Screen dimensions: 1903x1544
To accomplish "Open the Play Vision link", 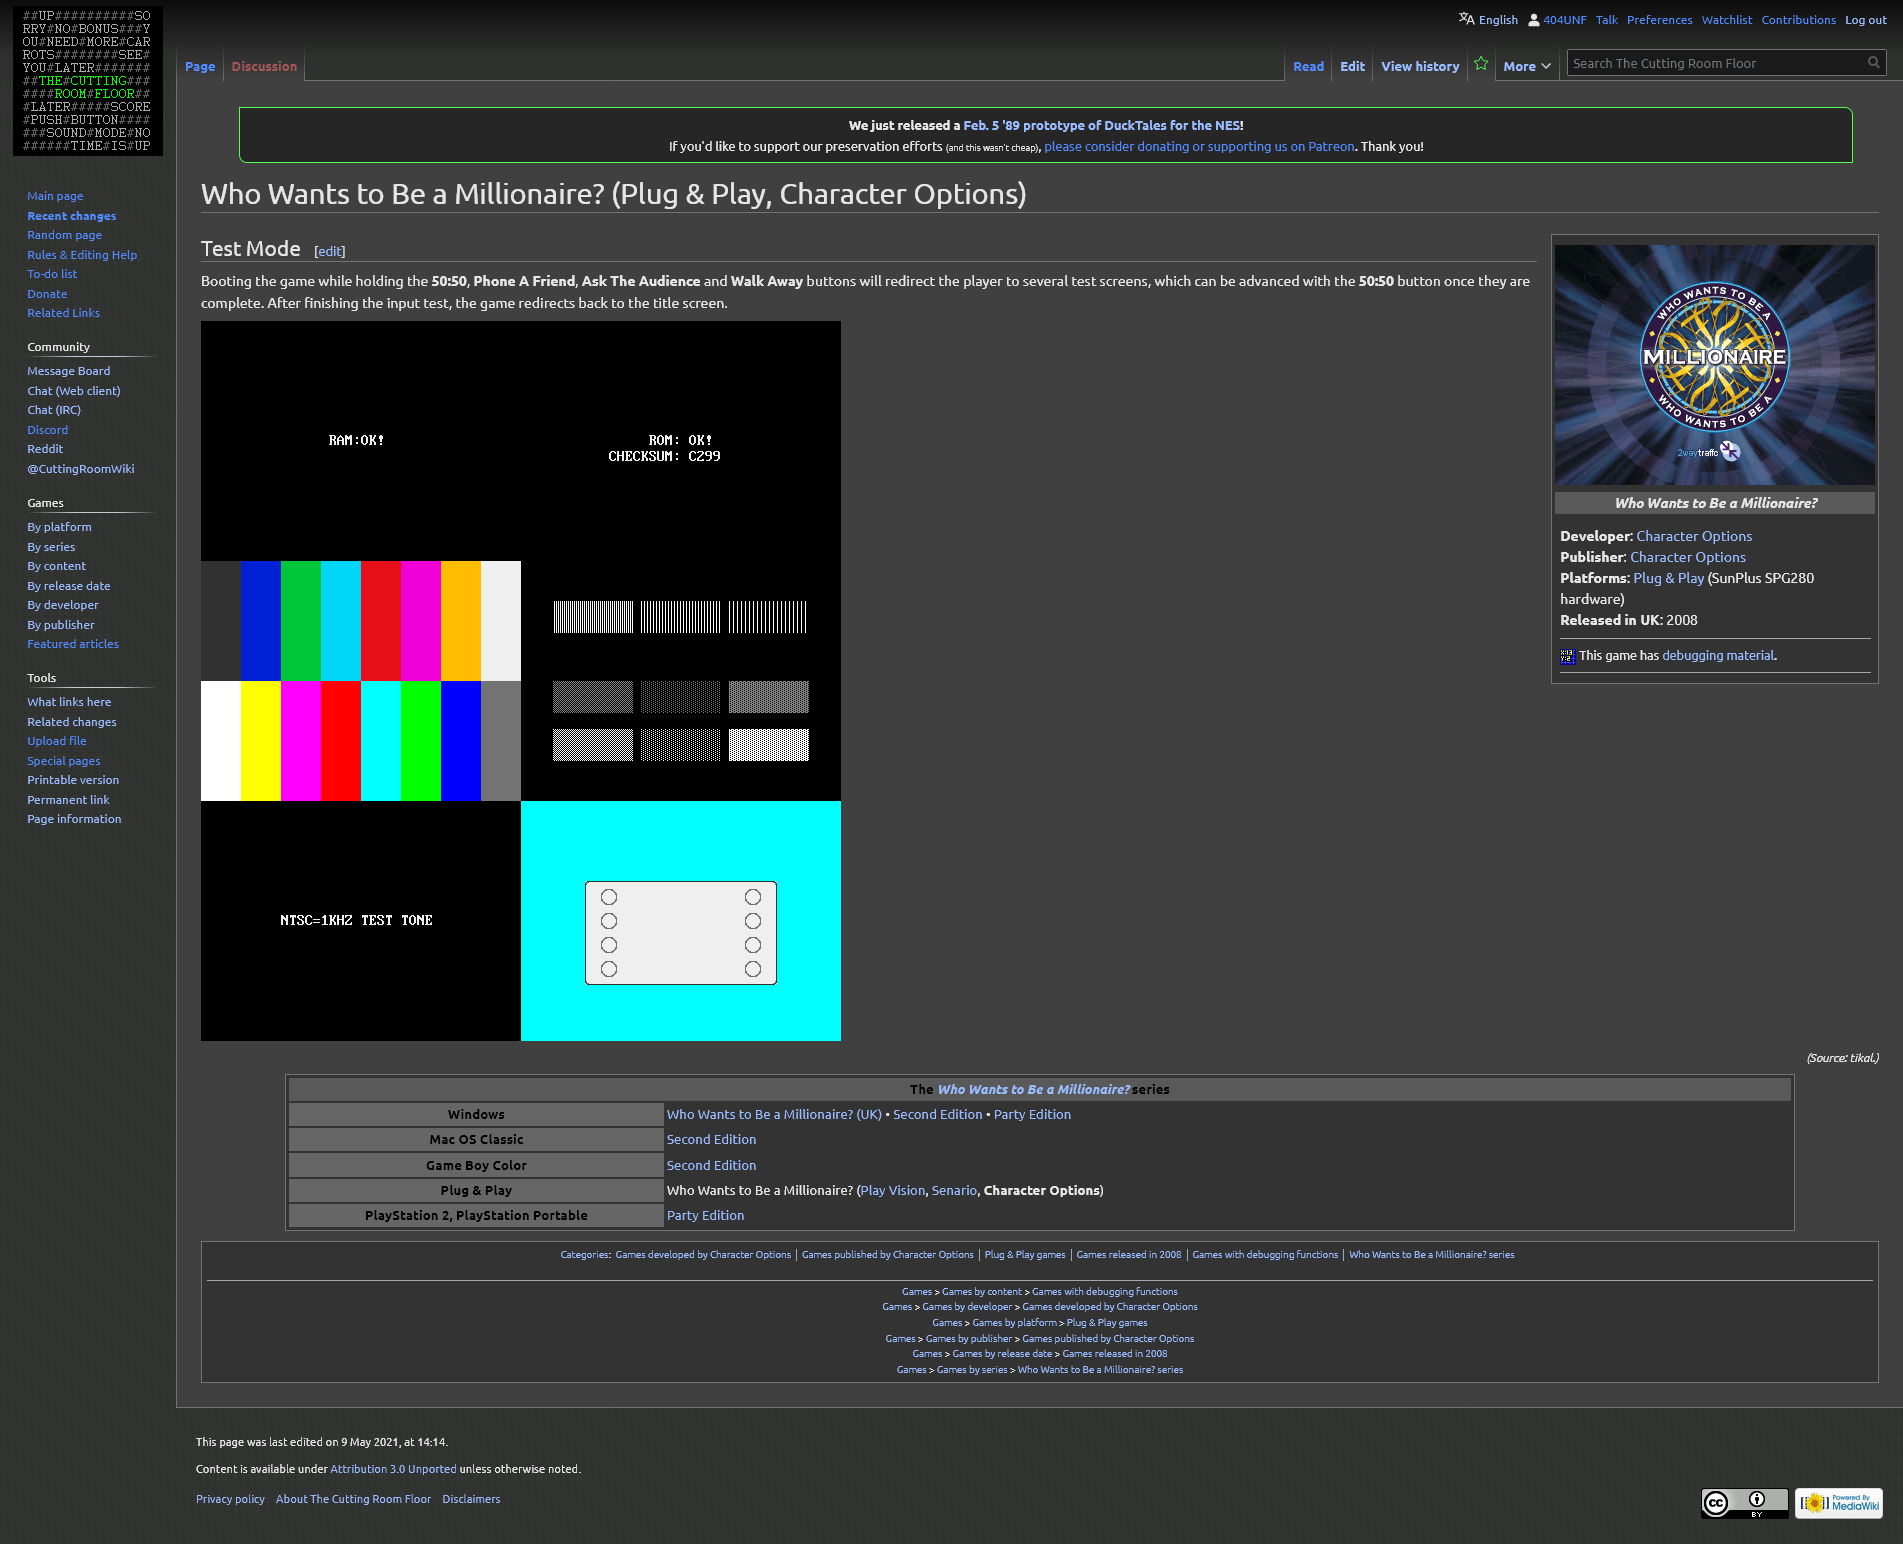I will point(893,1190).
